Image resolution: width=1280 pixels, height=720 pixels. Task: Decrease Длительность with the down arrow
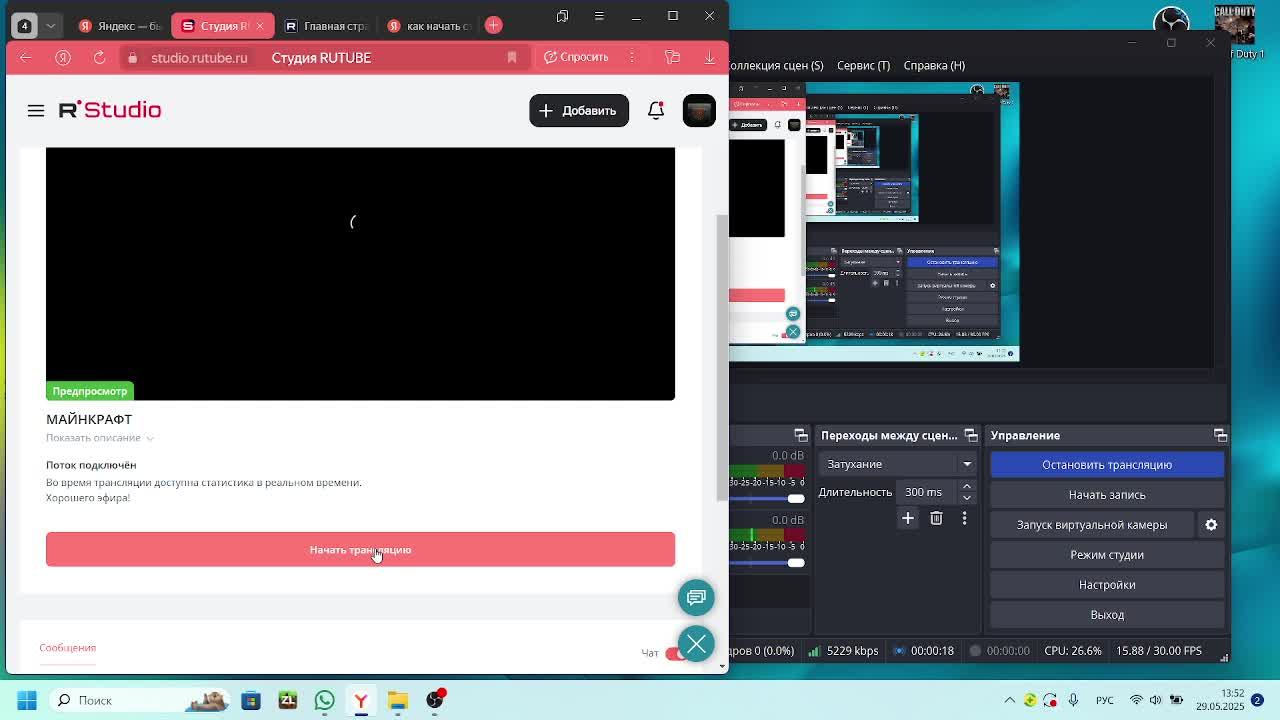(x=967, y=497)
